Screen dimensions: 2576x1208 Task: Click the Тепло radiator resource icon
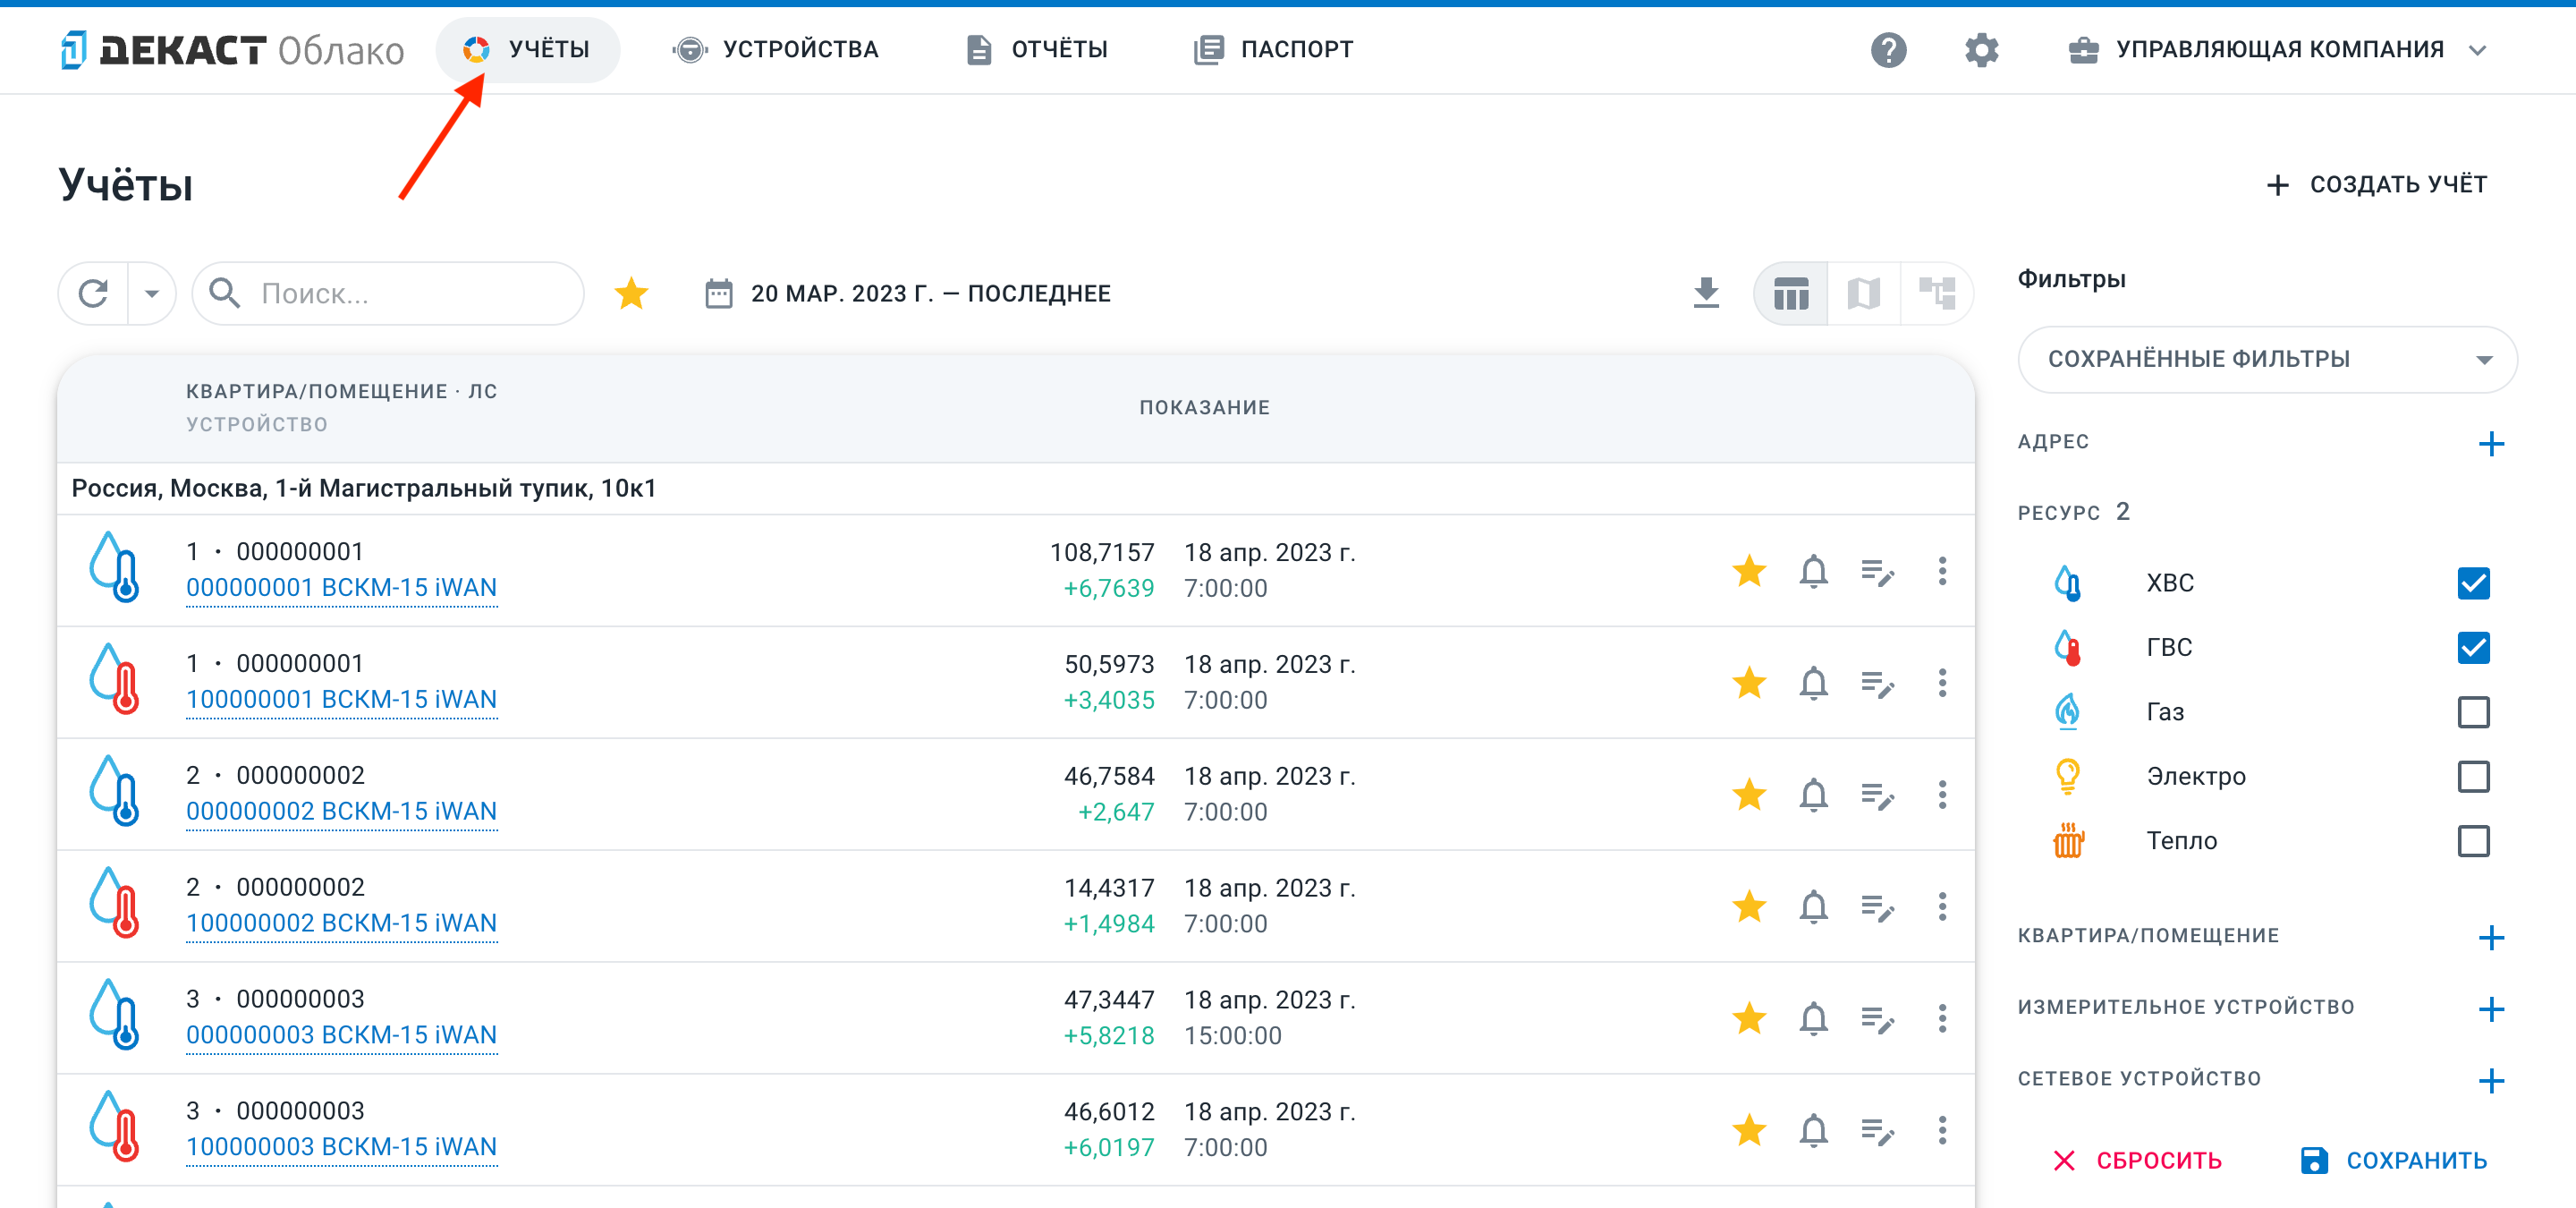(x=2067, y=840)
